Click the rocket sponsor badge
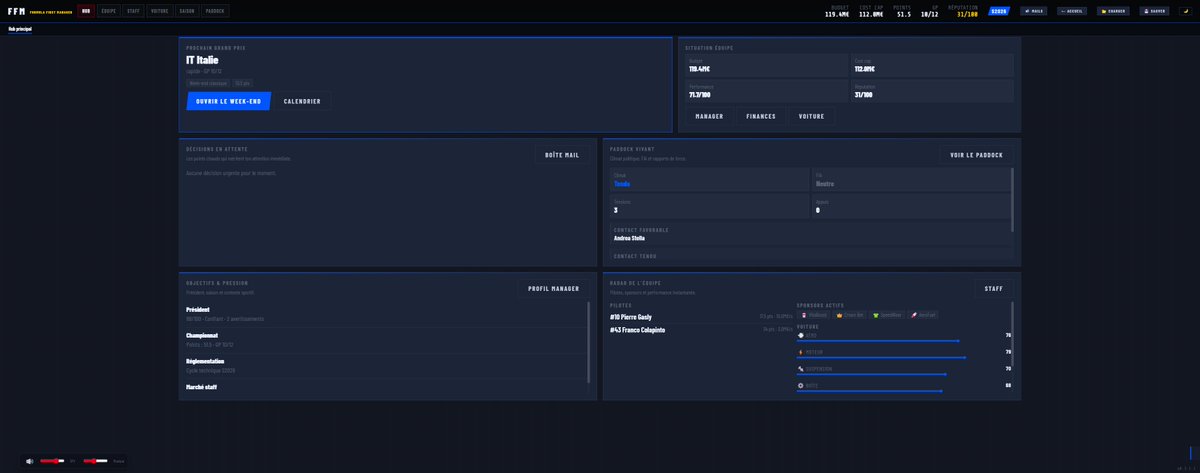The width and height of the screenshot is (1200, 473). tap(925, 314)
